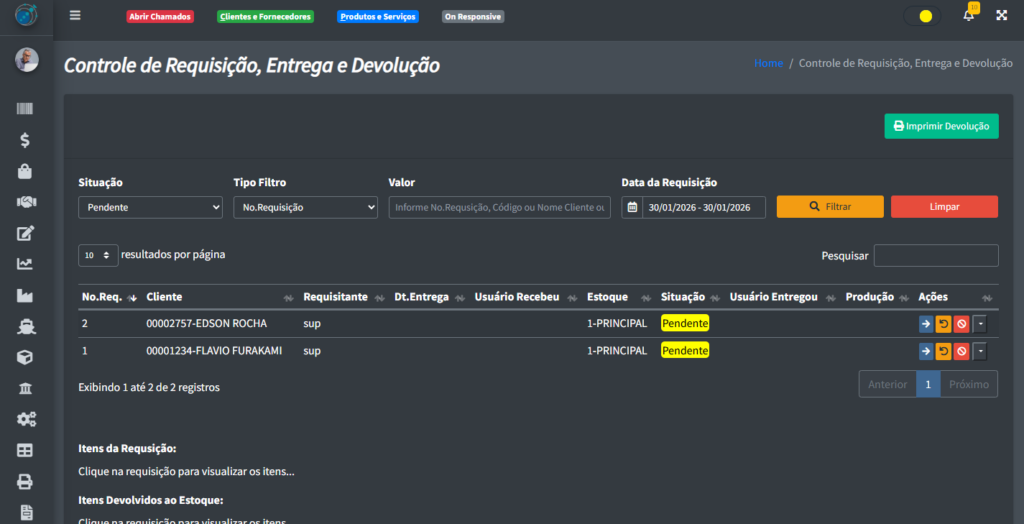This screenshot has width=1024, height=524.
Task: Open the notifications bell icon
Action: point(968,16)
